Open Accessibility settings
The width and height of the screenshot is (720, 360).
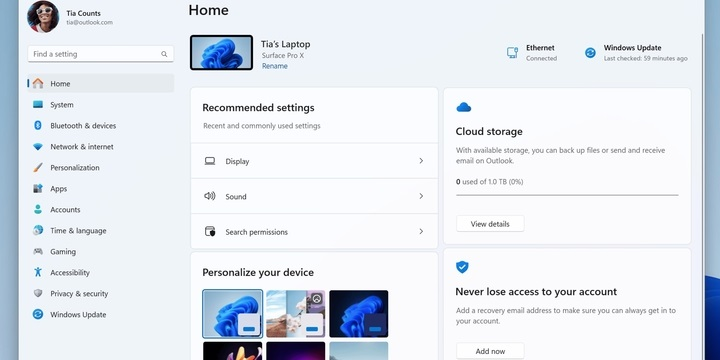pyautogui.click(x=101, y=272)
